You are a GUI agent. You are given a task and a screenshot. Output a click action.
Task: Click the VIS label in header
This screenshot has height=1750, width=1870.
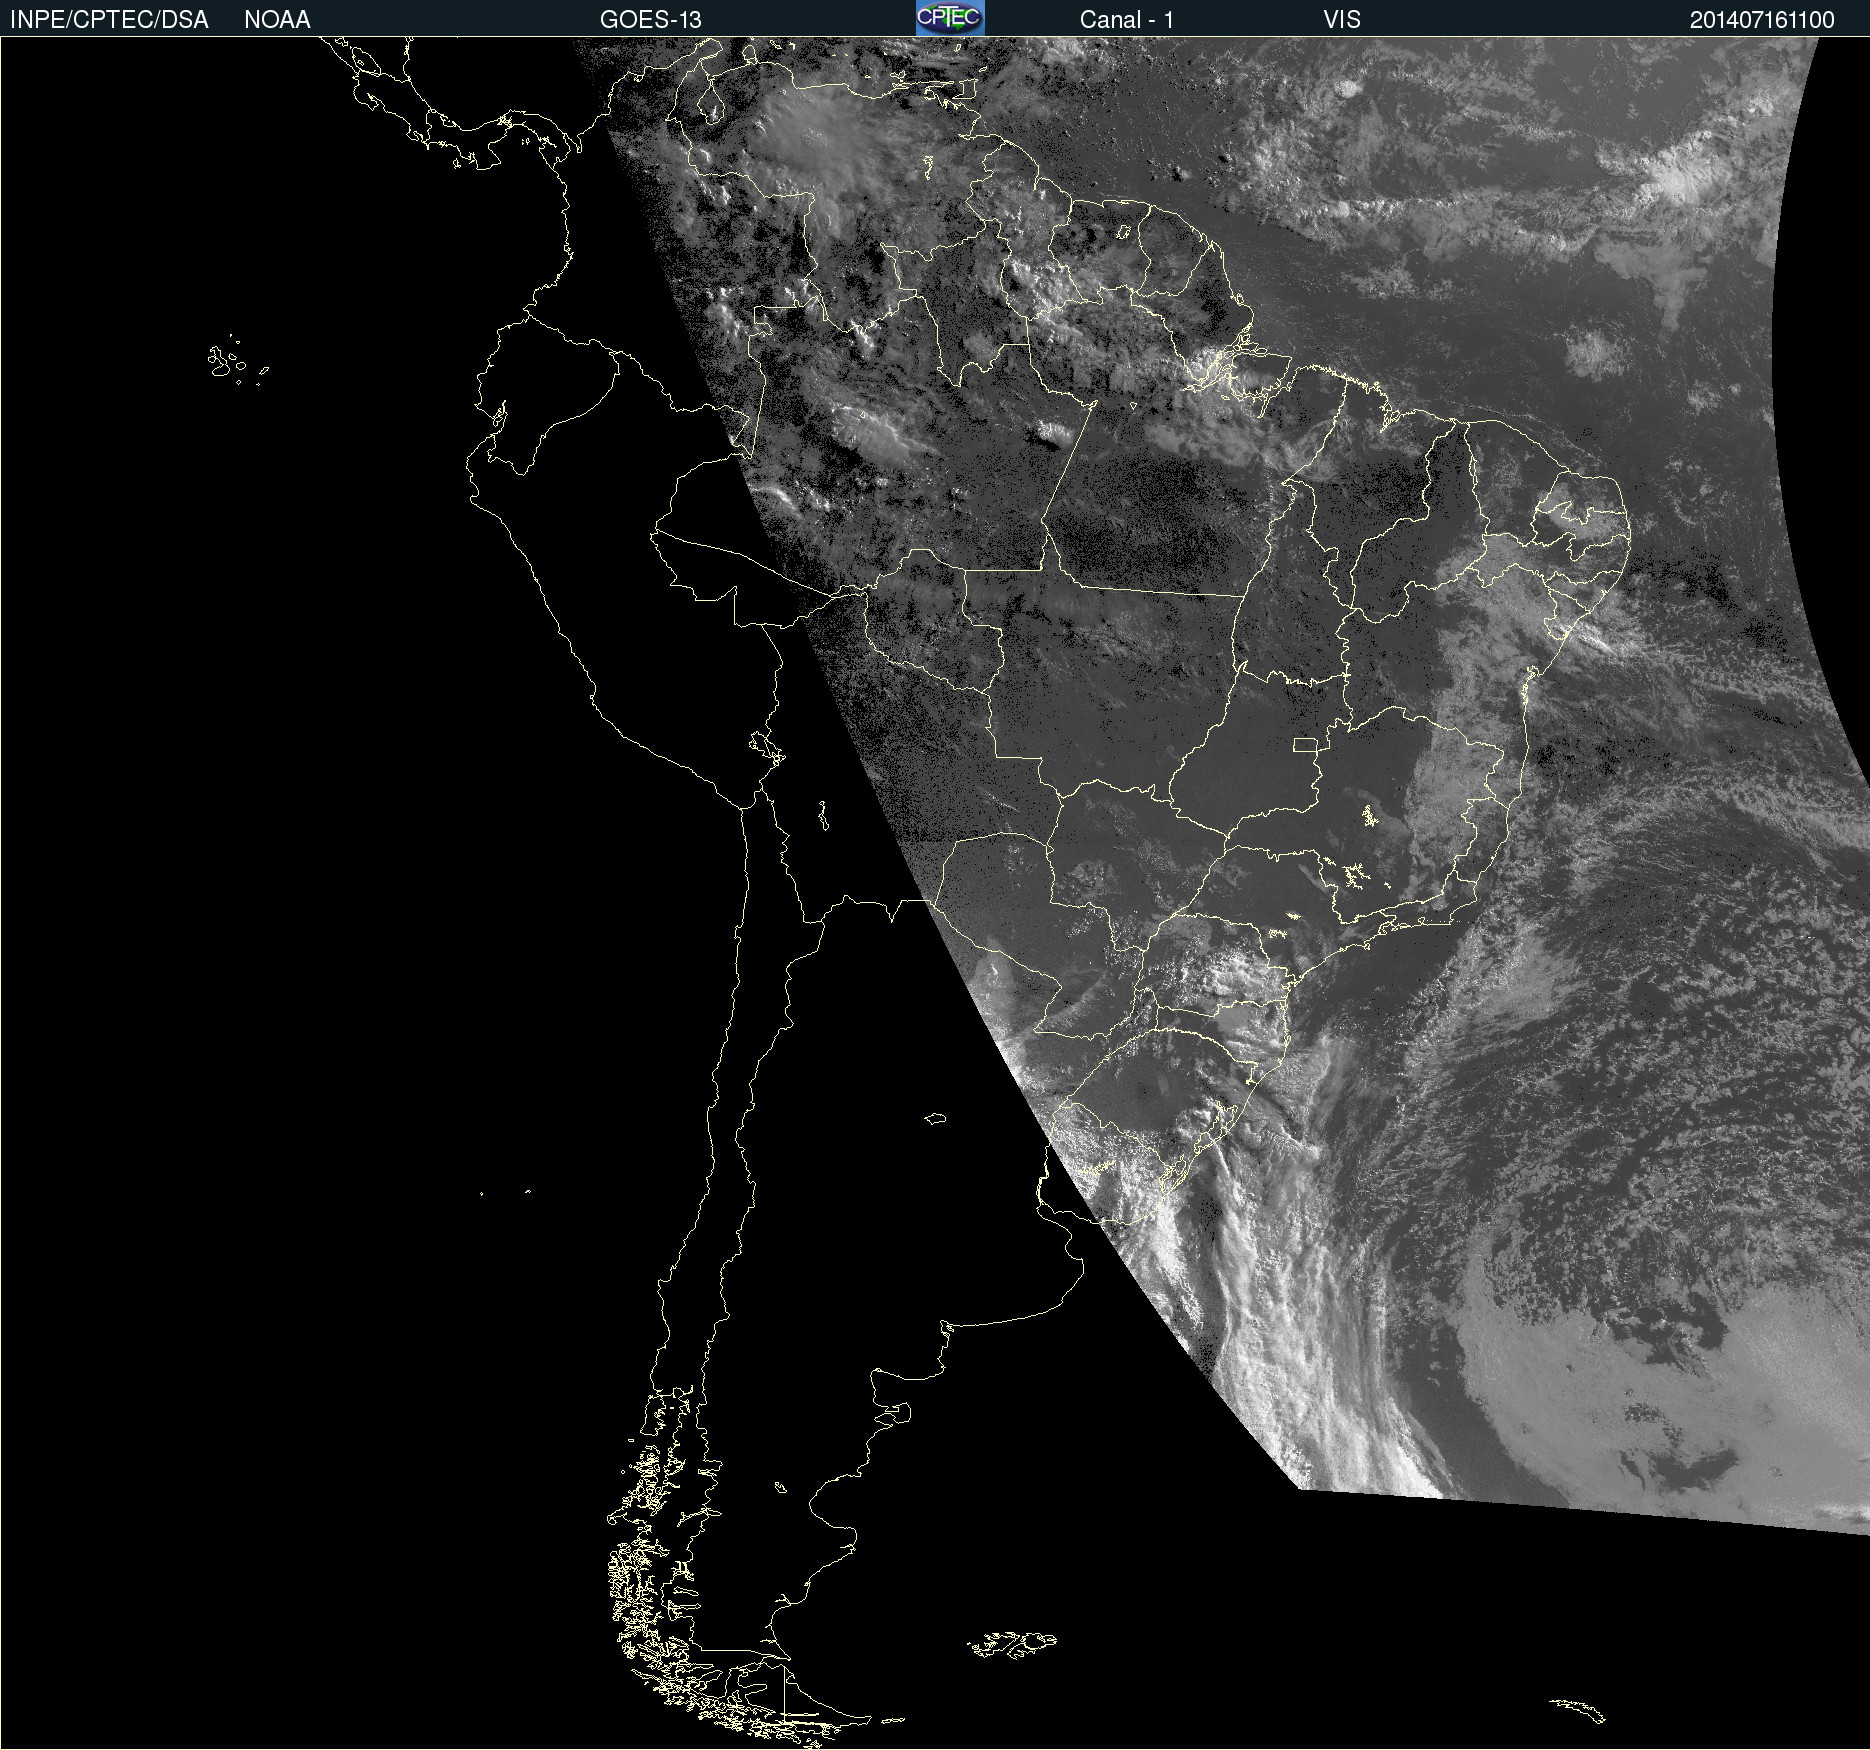coord(1341,20)
